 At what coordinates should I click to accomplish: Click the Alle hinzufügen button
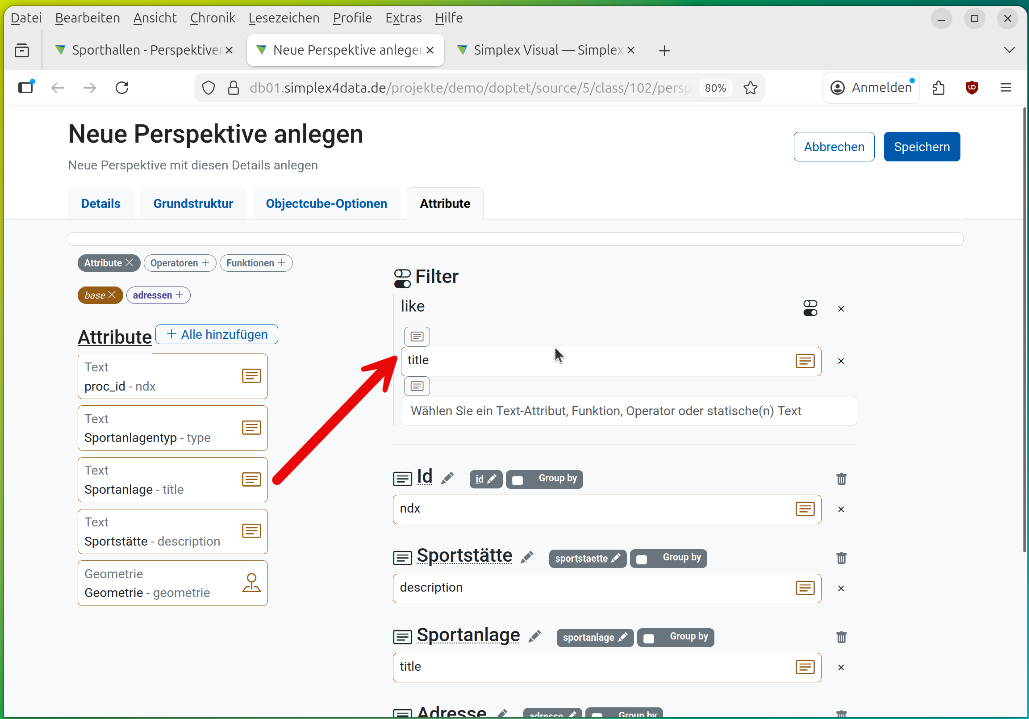217,335
